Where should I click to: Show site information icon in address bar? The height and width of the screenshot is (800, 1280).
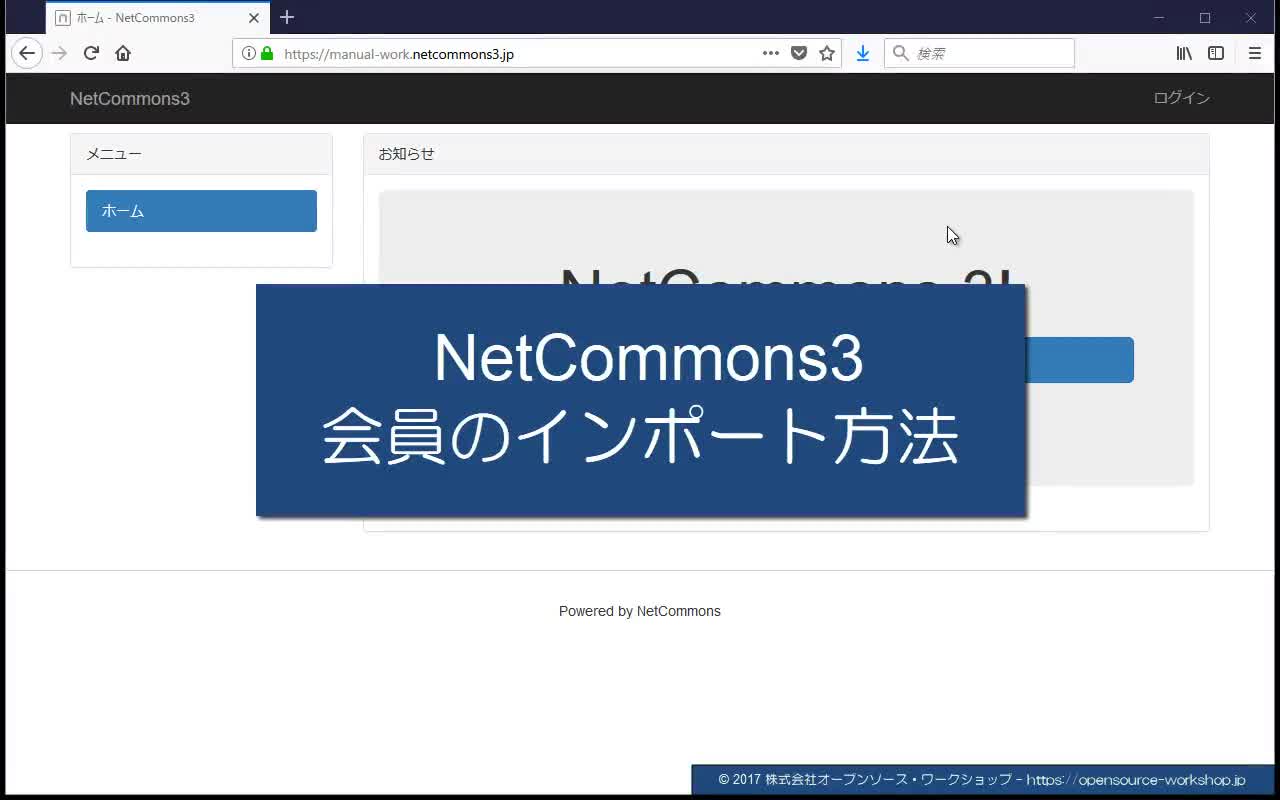pyautogui.click(x=248, y=53)
